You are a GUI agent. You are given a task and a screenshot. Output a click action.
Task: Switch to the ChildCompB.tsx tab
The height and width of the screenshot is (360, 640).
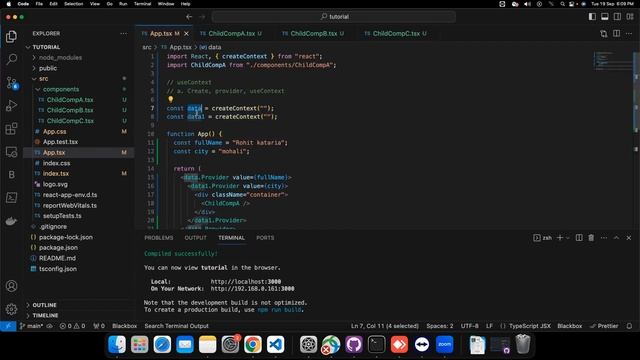coord(313,33)
